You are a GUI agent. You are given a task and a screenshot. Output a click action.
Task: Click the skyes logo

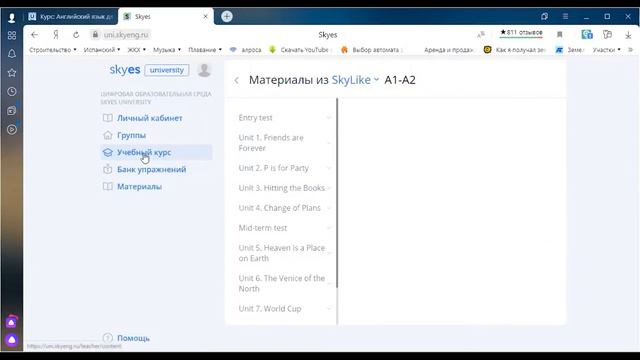[125, 70]
